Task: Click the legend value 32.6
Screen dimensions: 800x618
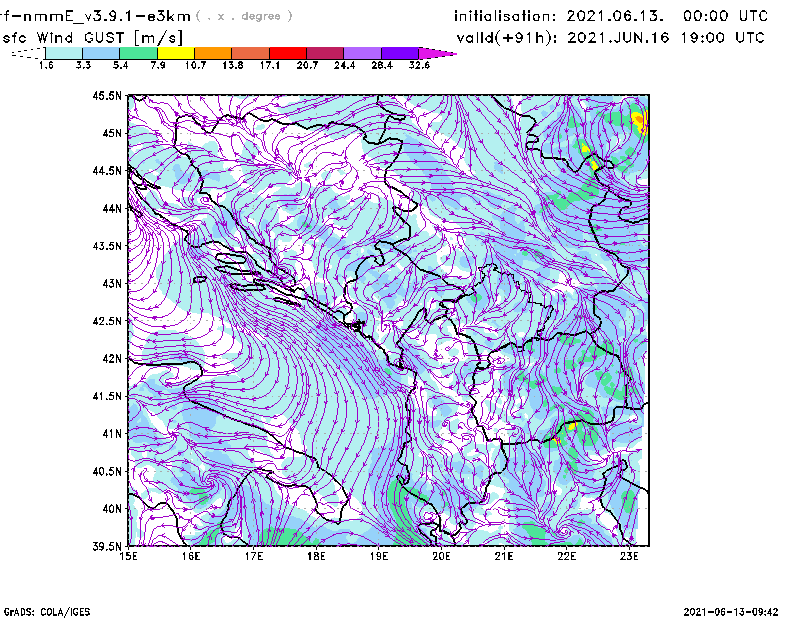Action: tap(419, 65)
